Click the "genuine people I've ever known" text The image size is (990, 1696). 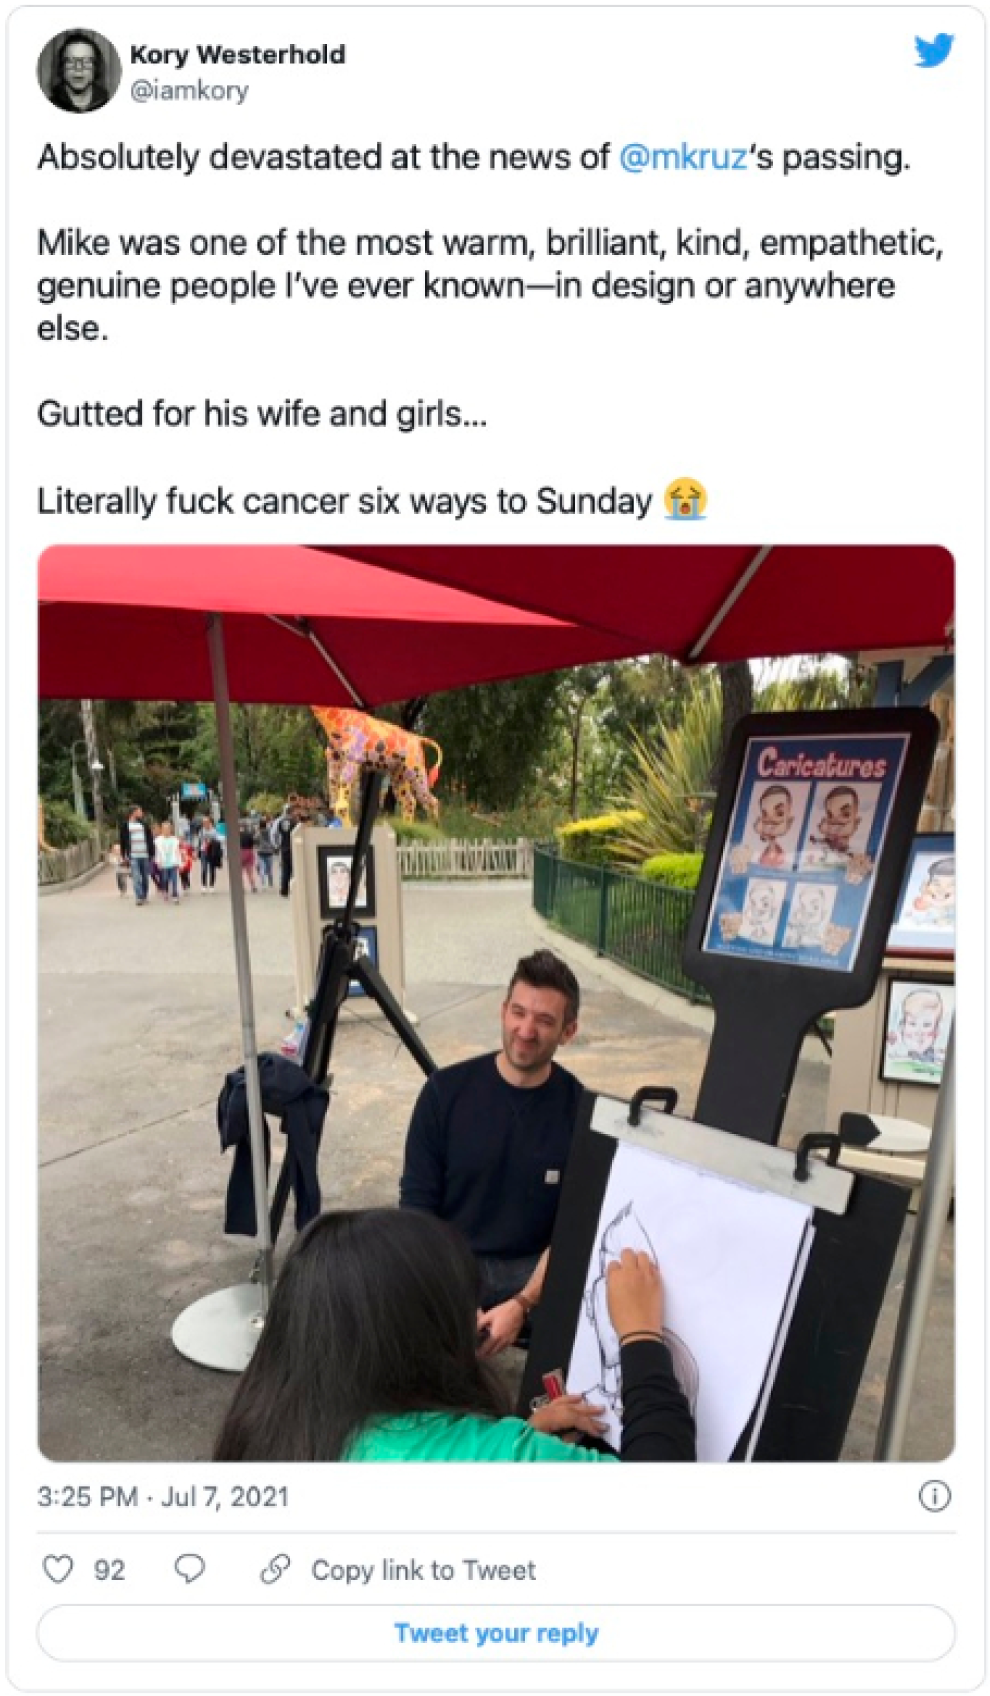click(x=280, y=285)
